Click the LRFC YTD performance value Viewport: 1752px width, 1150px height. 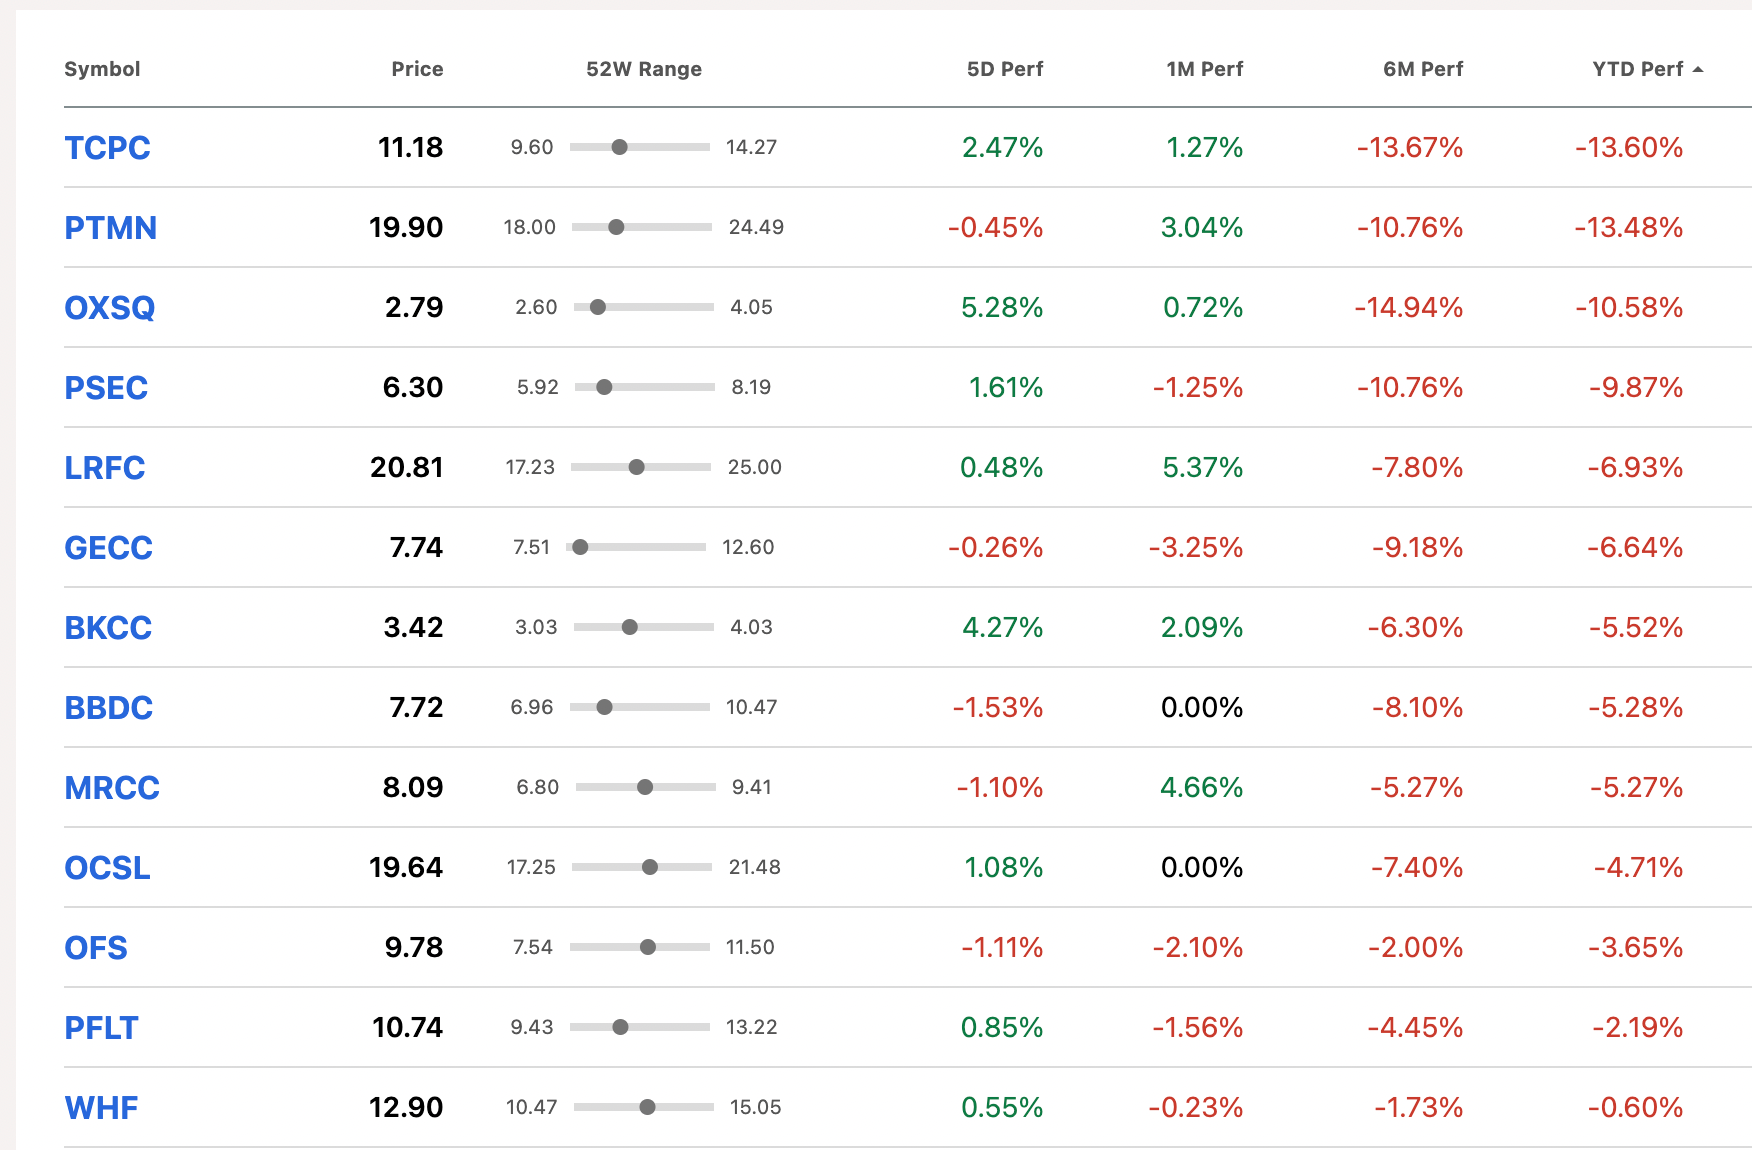coord(1635,467)
